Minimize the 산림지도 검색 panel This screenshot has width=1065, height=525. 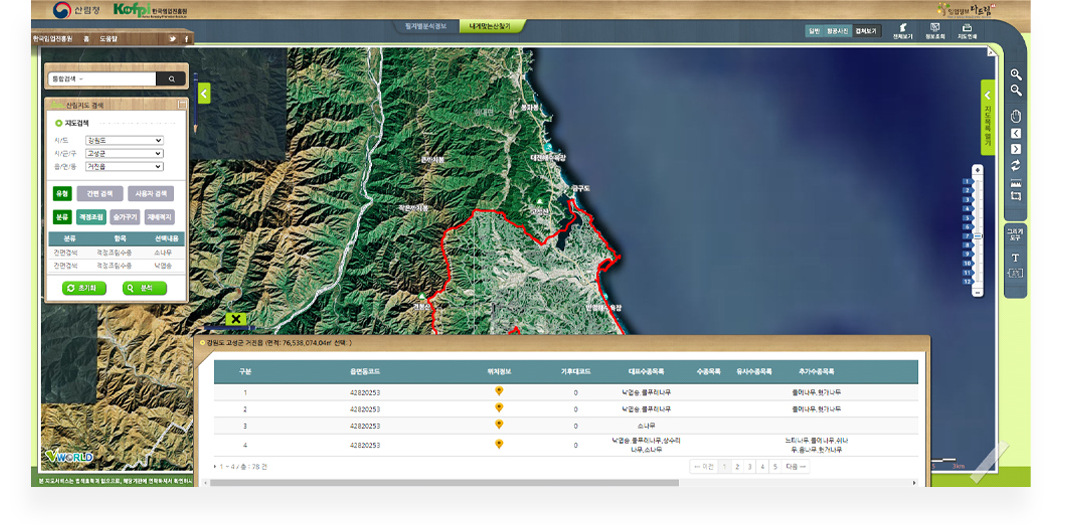[x=181, y=105]
